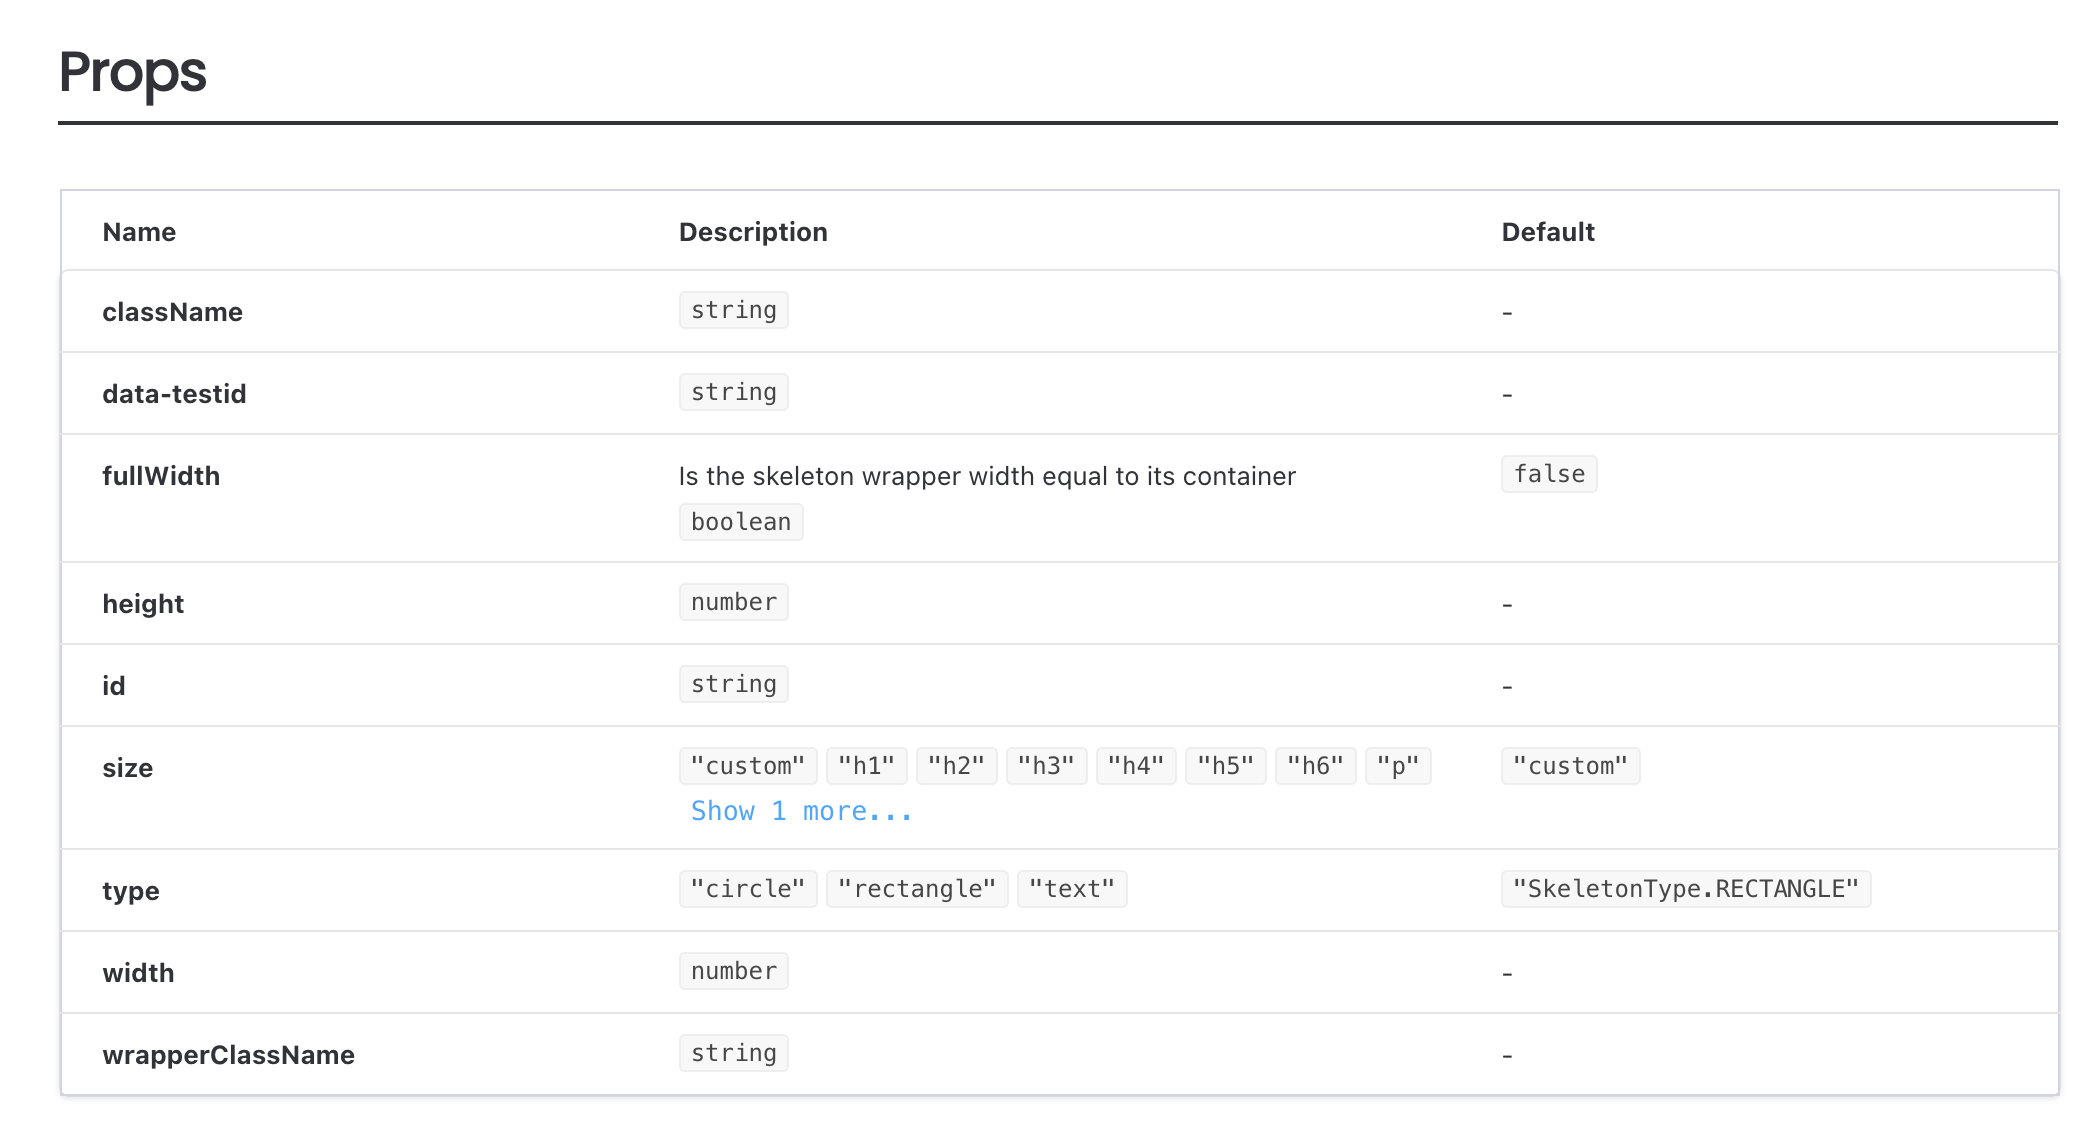Select the "text" type badge
This screenshot has width=2094, height=1122.
pyautogui.click(x=1072, y=888)
